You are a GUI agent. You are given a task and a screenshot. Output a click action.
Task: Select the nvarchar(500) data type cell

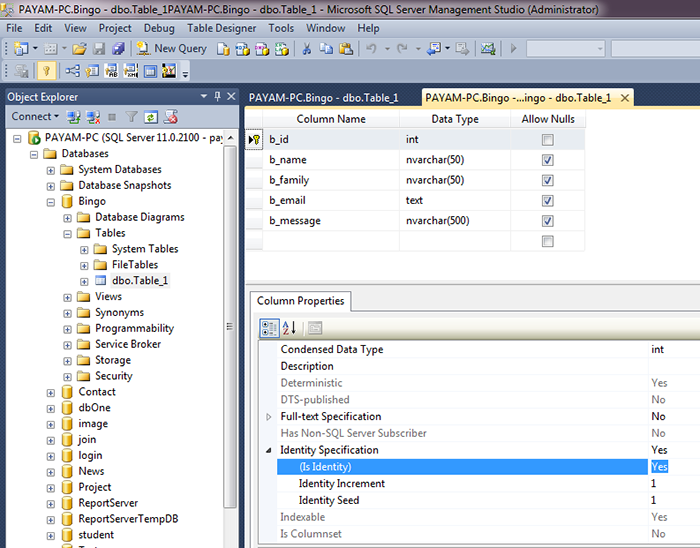tap(454, 220)
